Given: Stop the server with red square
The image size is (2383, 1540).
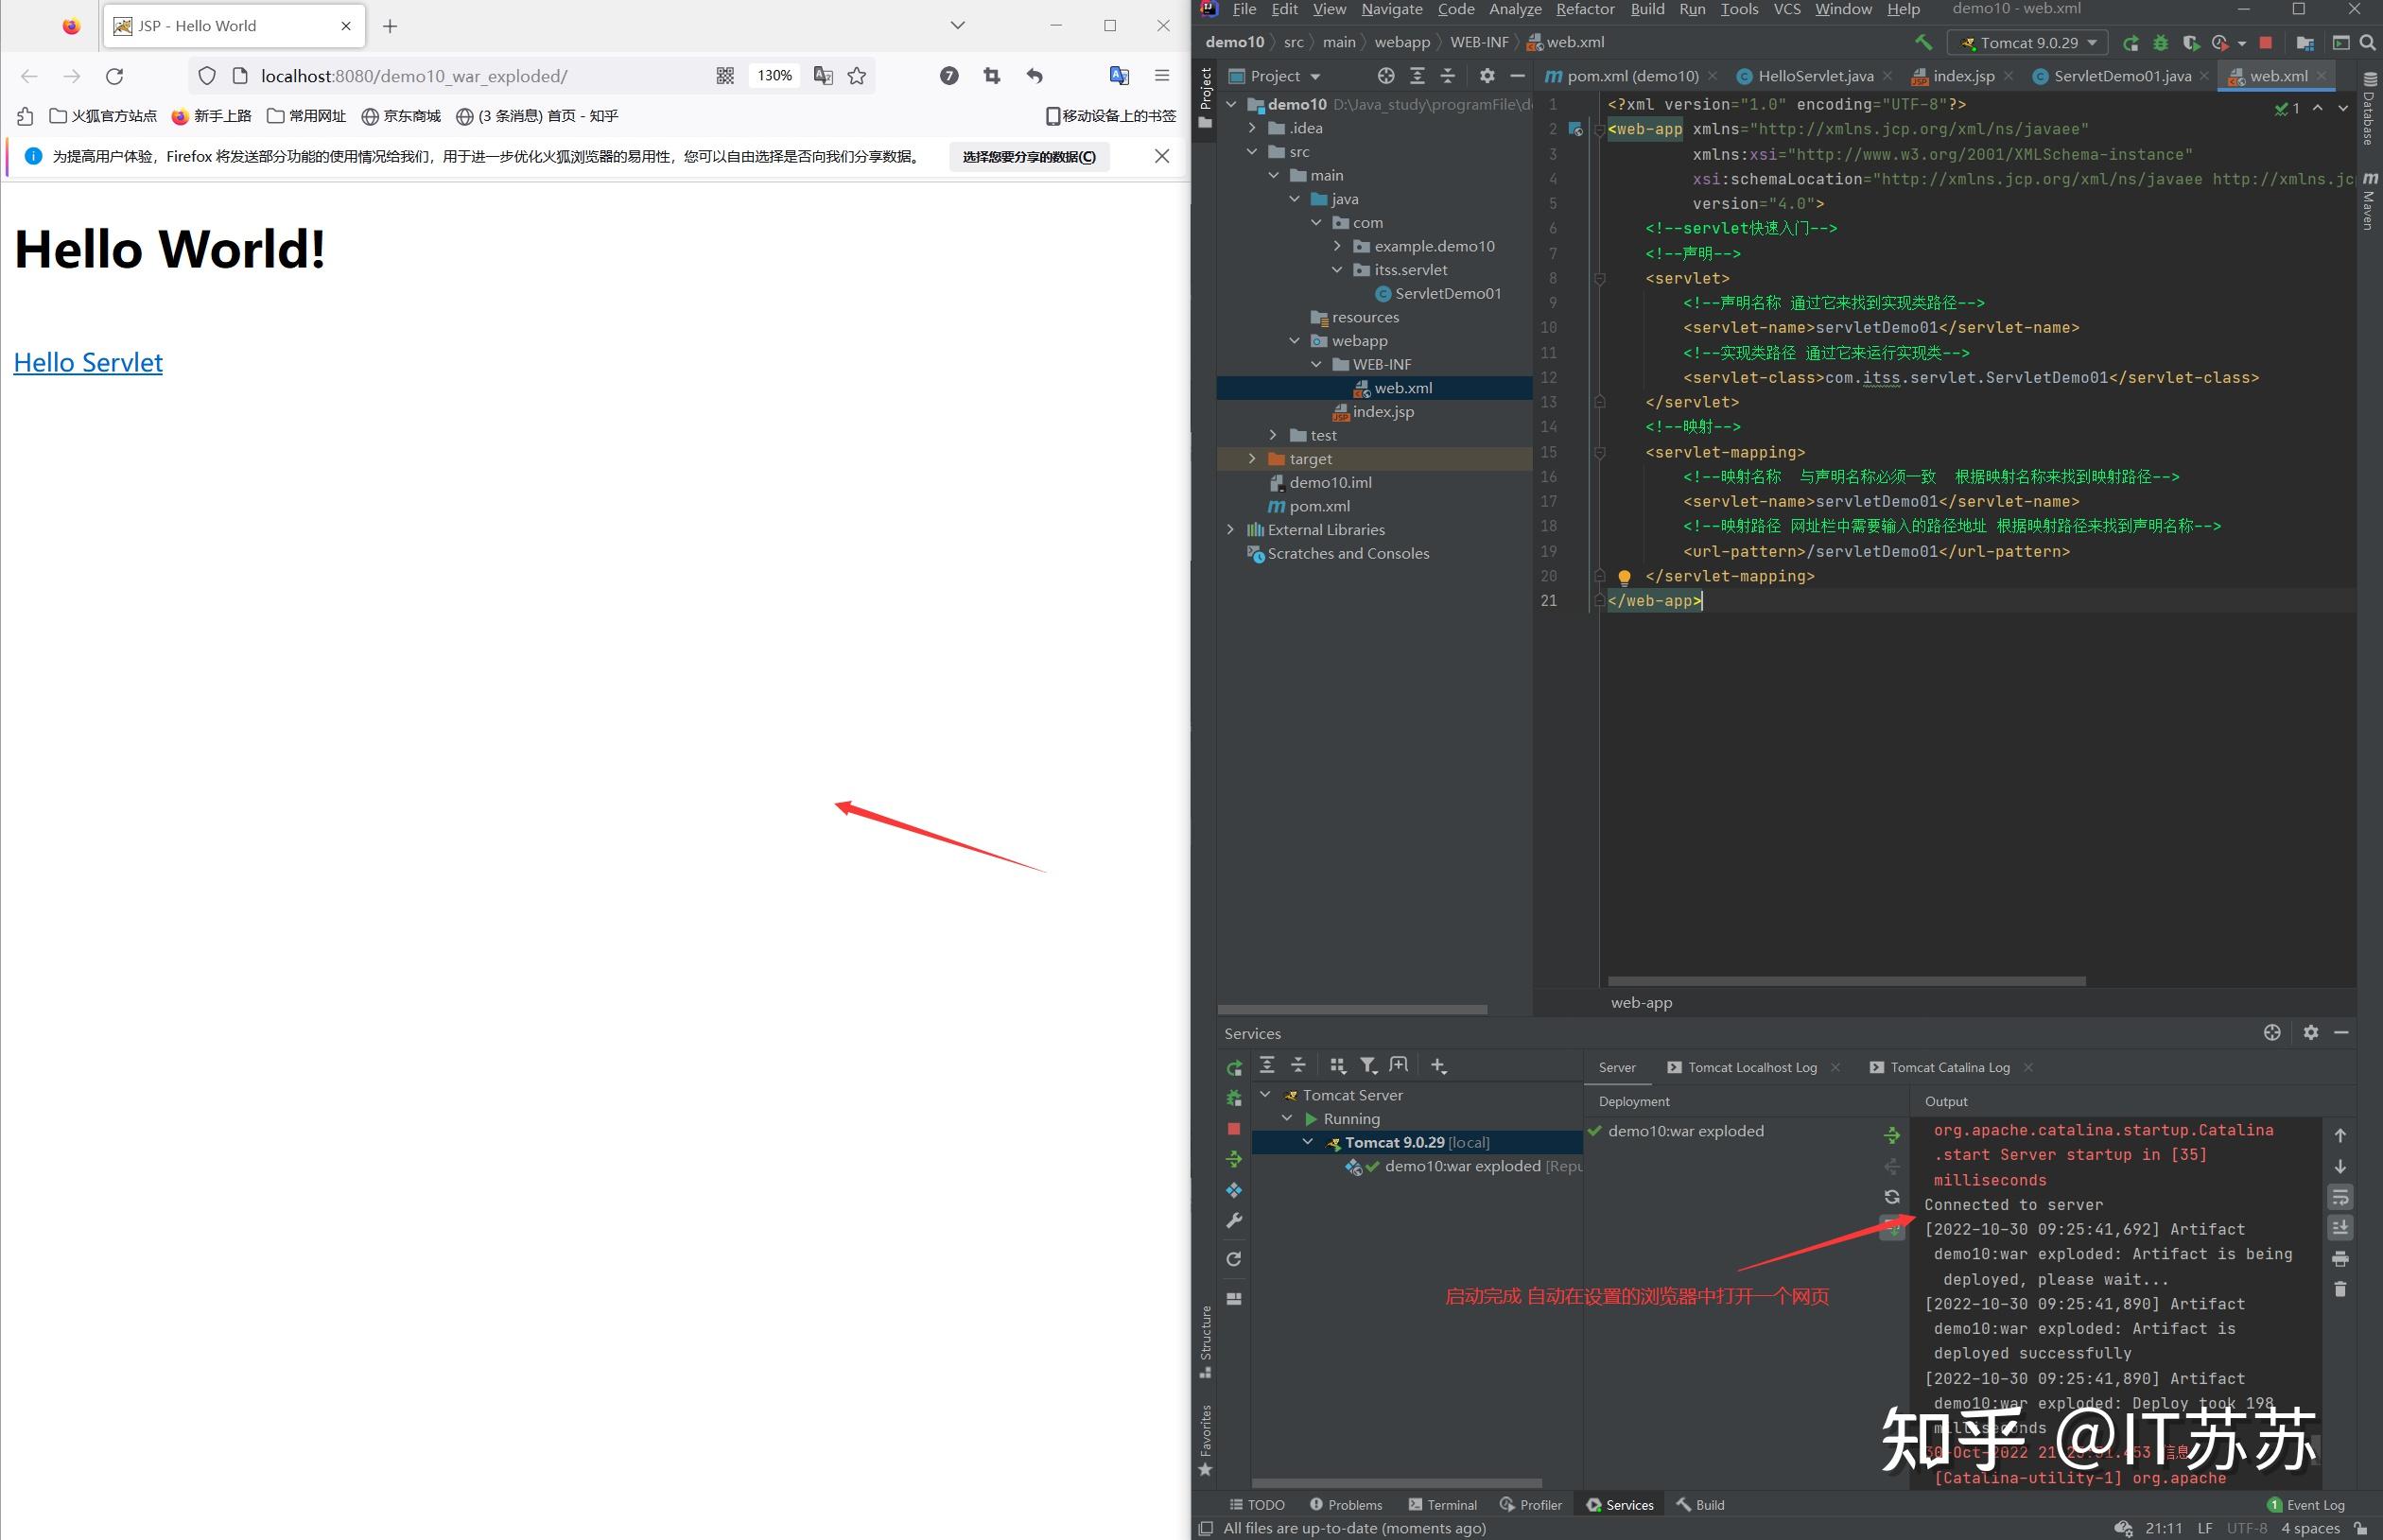Looking at the screenshot, I should click(2266, 43).
